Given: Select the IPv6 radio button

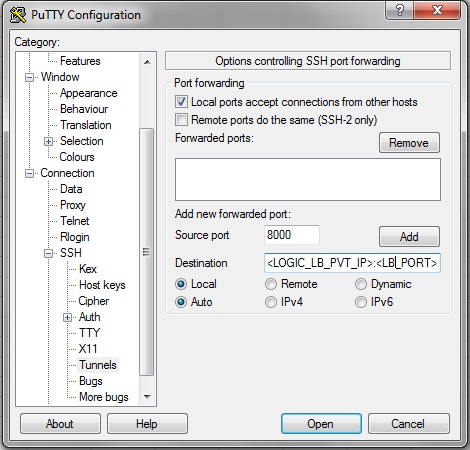Looking at the screenshot, I should click(361, 302).
